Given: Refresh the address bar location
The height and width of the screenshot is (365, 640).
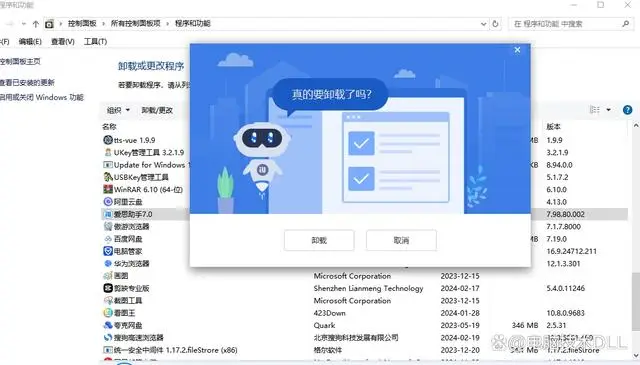Looking at the screenshot, I should click(495, 24).
